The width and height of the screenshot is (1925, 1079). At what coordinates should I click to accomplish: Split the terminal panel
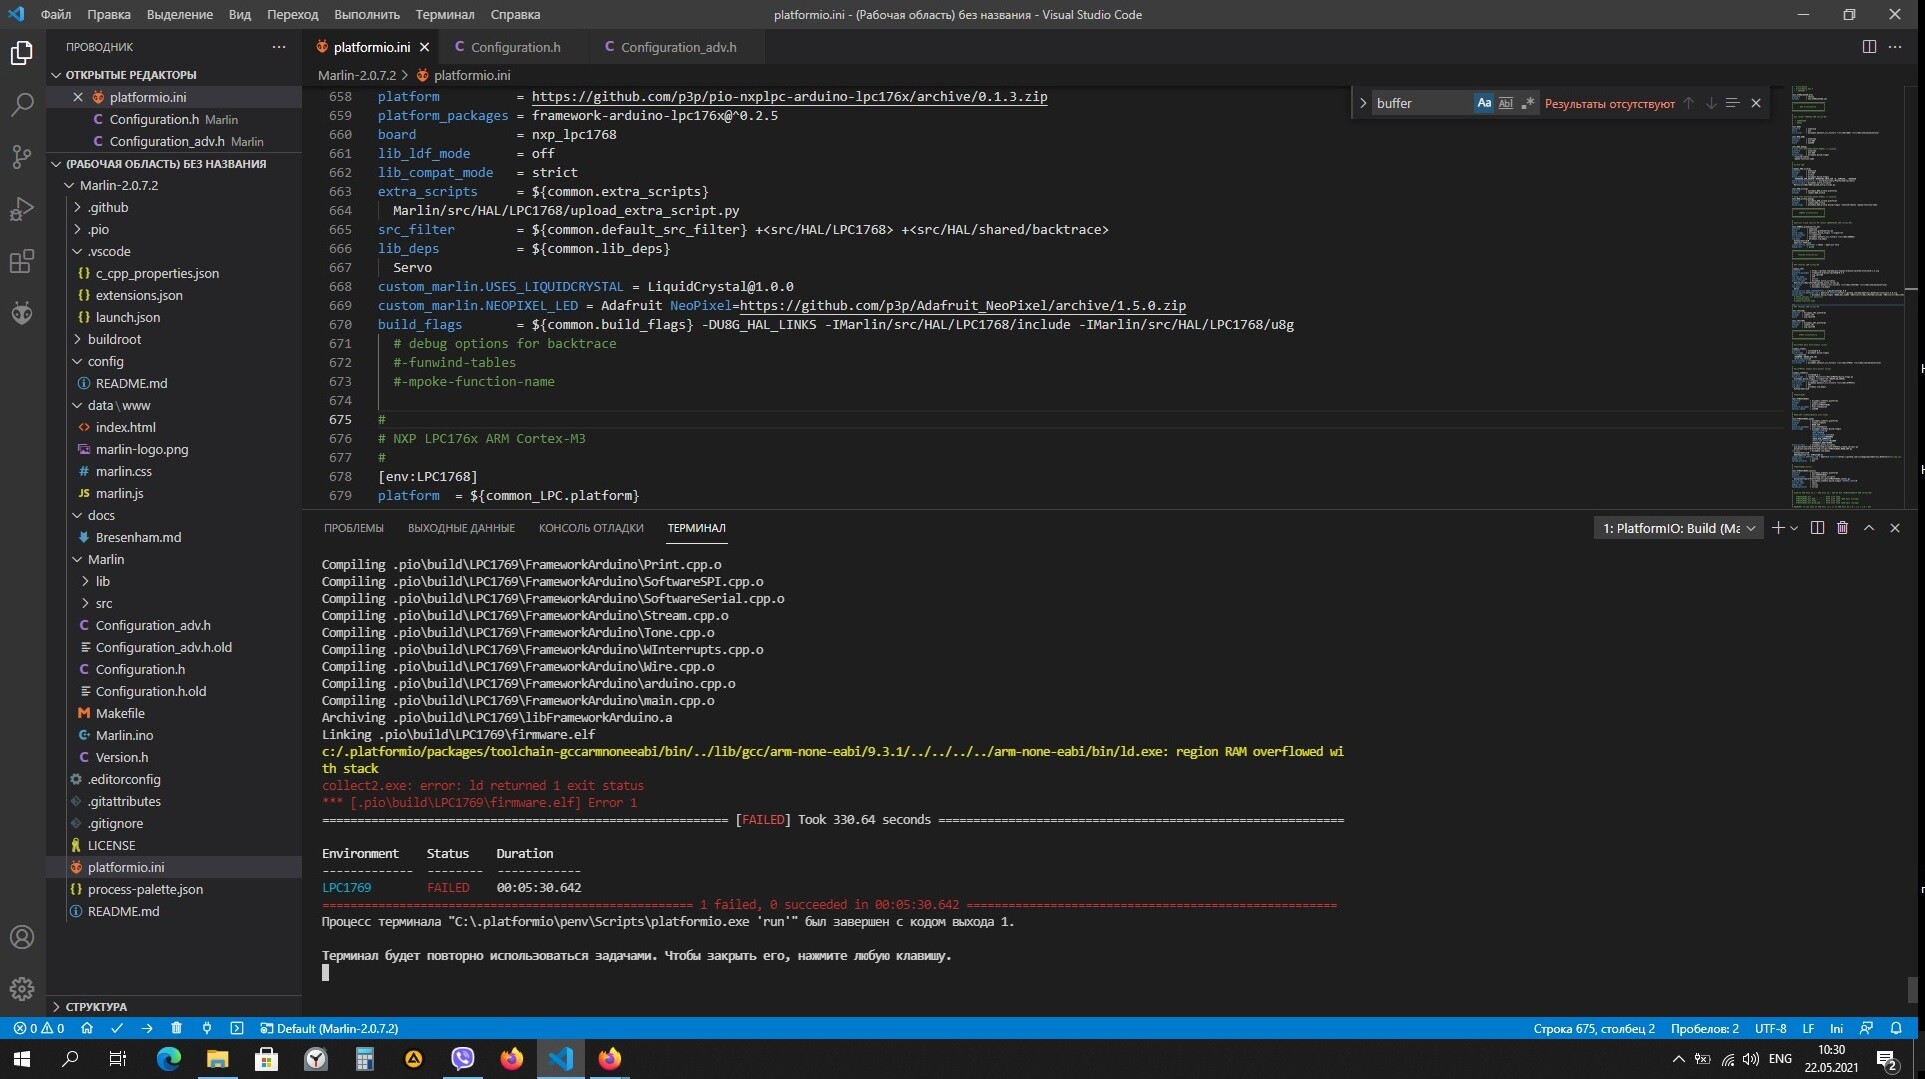pyautogui.click(x=1817, y=528)
